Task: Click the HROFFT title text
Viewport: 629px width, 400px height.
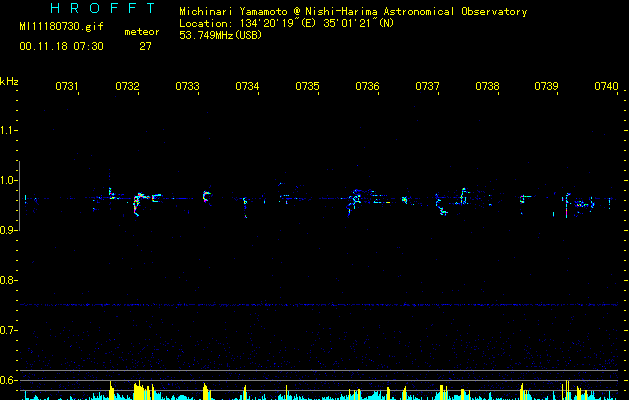Action: tap(103, 8)
